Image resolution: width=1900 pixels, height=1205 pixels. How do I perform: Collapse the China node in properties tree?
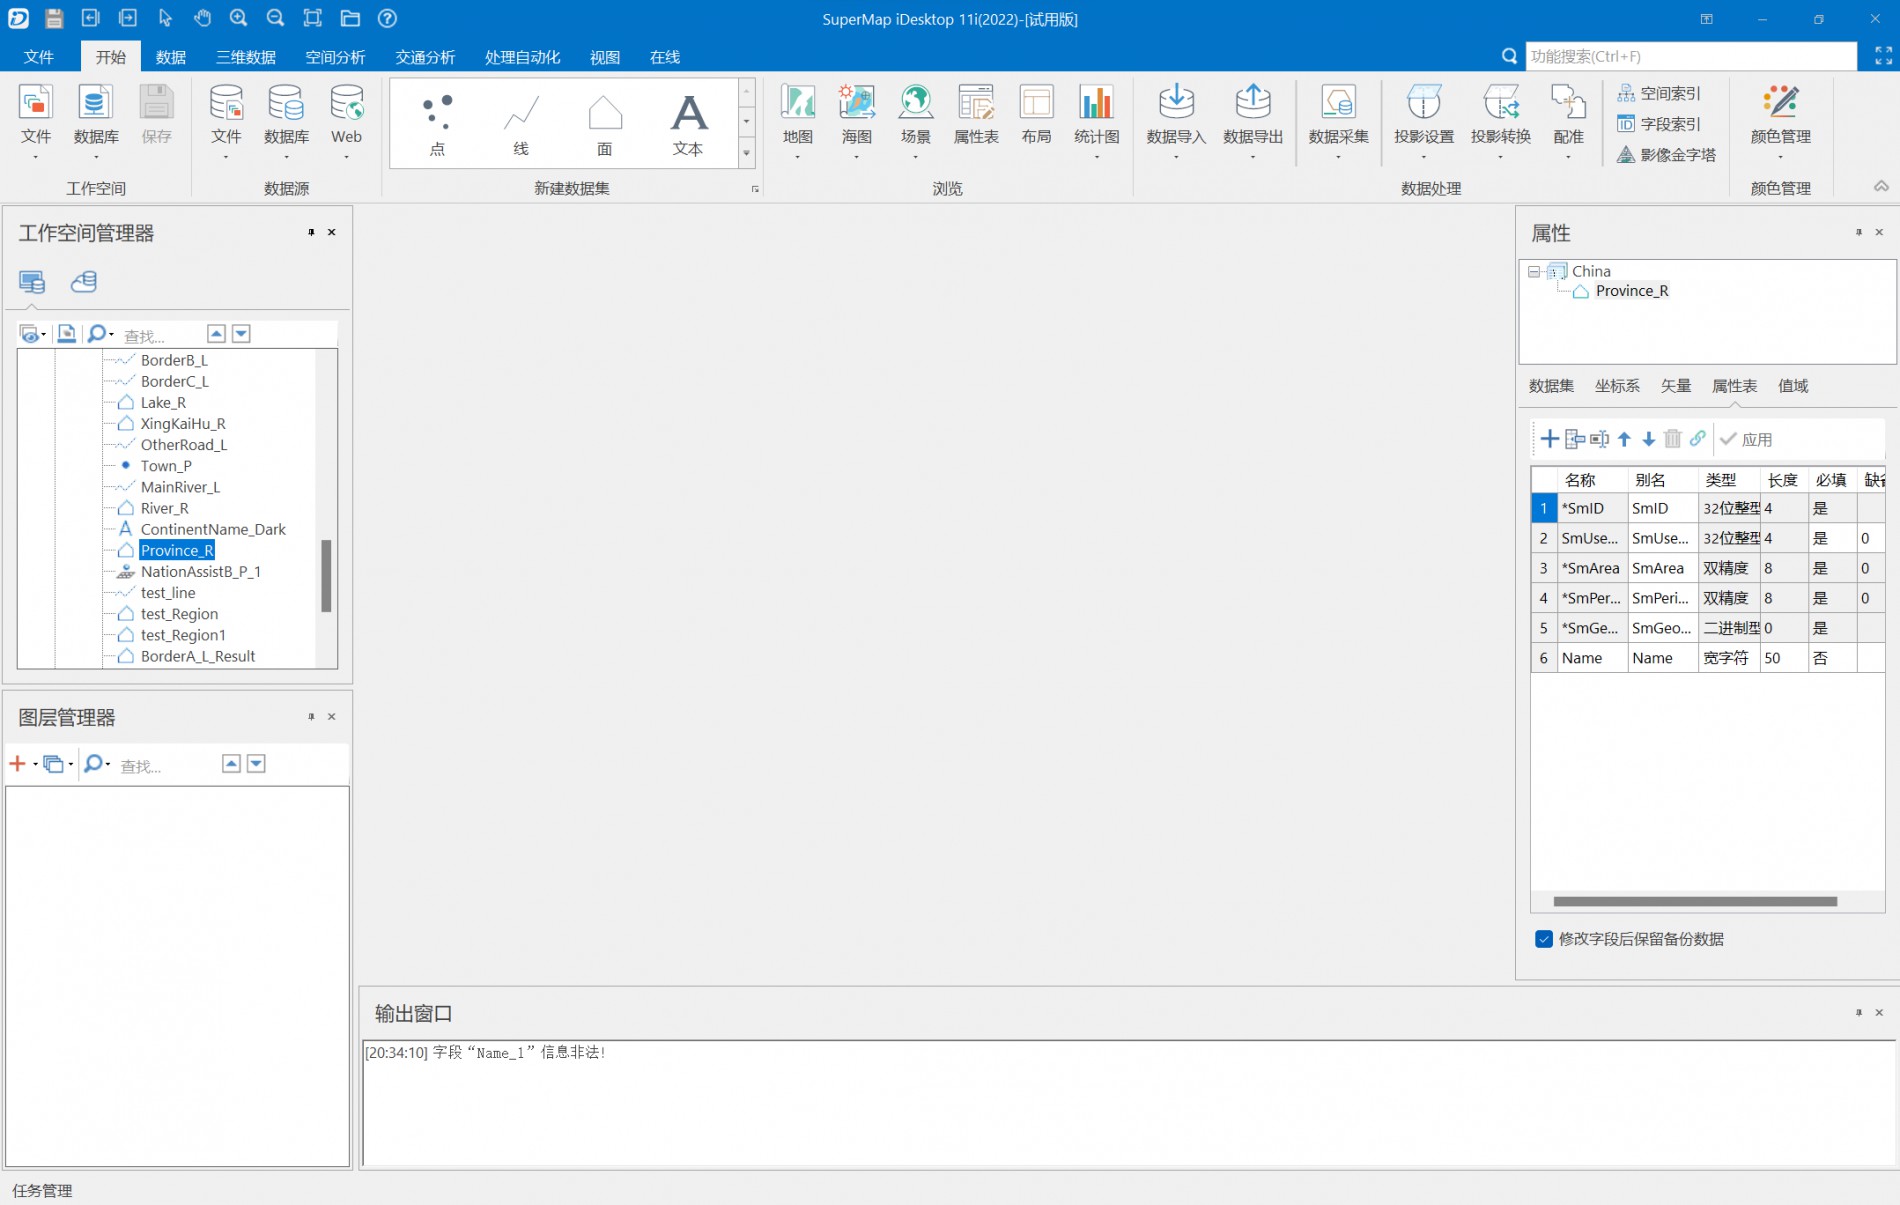click(x=1533, y=271)
